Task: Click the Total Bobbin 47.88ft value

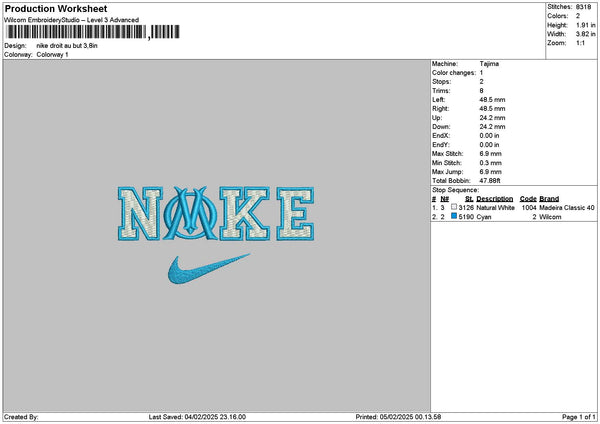Action: [490, 181]
